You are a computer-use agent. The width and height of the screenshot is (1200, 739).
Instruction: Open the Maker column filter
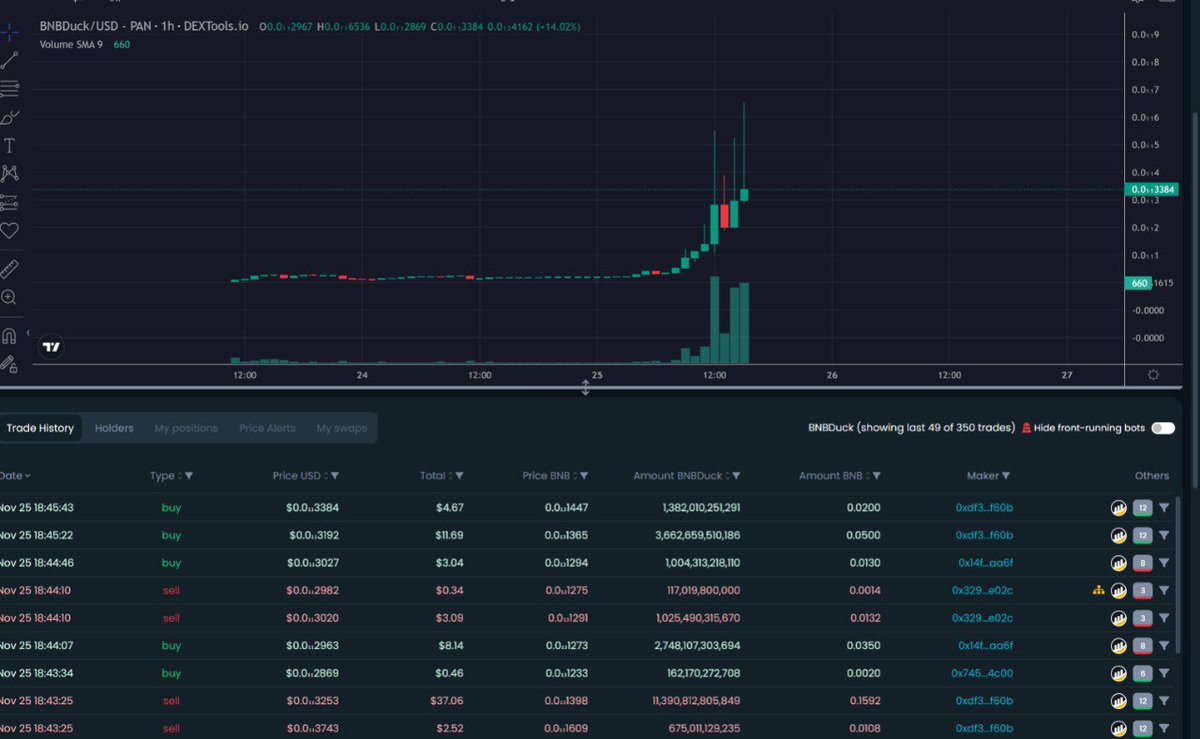coord(1006,476)
